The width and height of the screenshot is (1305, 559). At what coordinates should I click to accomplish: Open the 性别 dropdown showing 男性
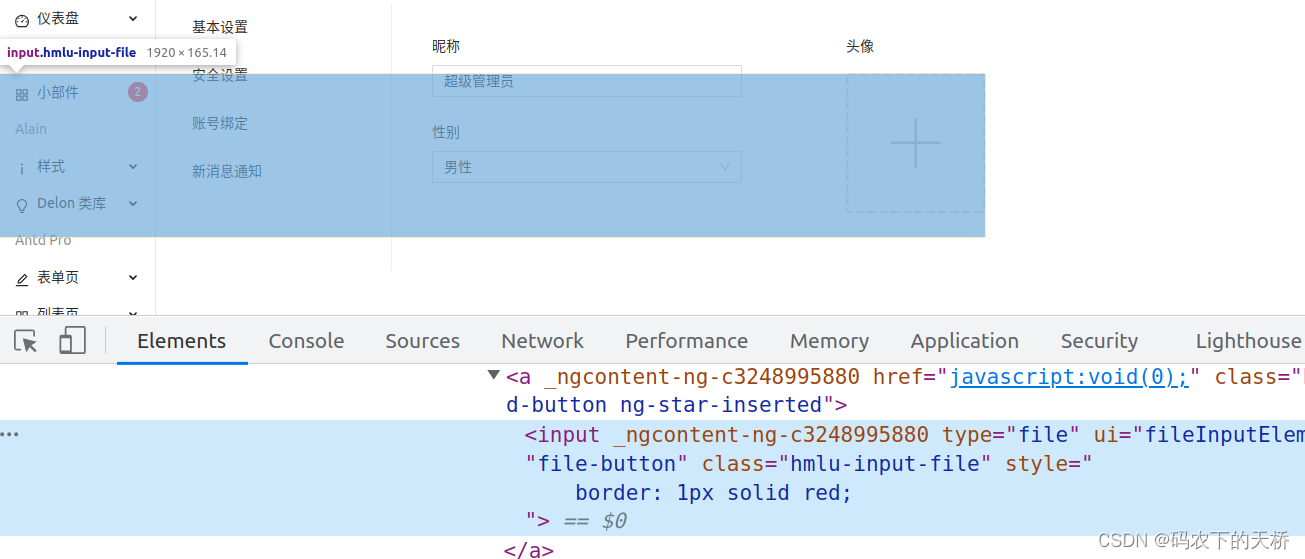pyautogui.click(x=587, y=167)
